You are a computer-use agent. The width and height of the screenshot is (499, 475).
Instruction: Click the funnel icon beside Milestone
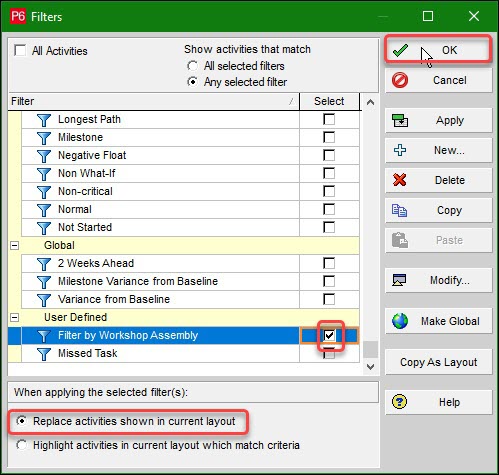point(44,138)
